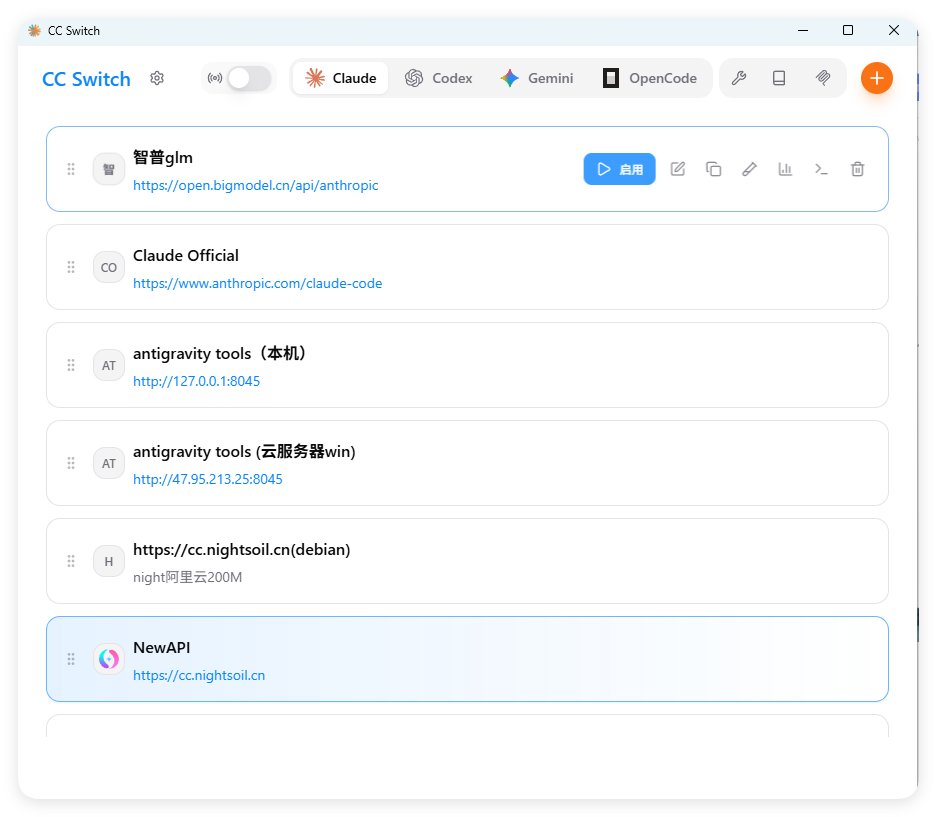937x817 pixels.
Task: Open usage chart icon for 智谱glm
Action: point(785,169)
